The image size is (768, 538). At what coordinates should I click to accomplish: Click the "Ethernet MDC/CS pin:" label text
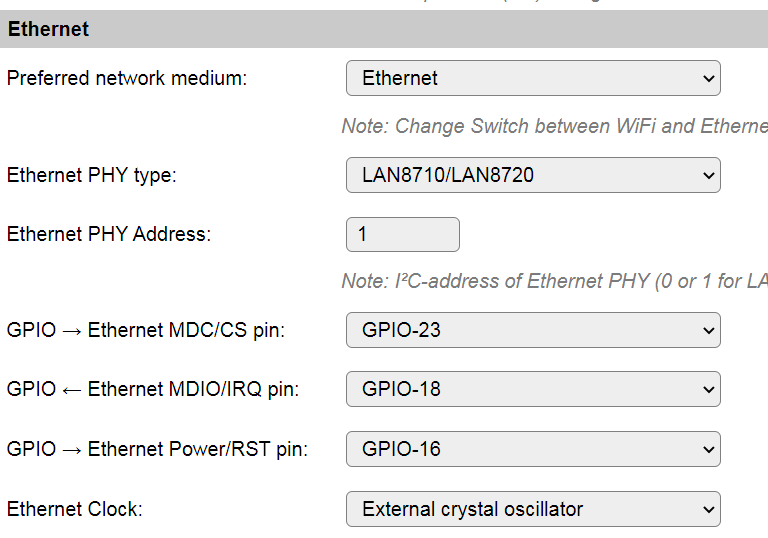(x=186, y=330)
